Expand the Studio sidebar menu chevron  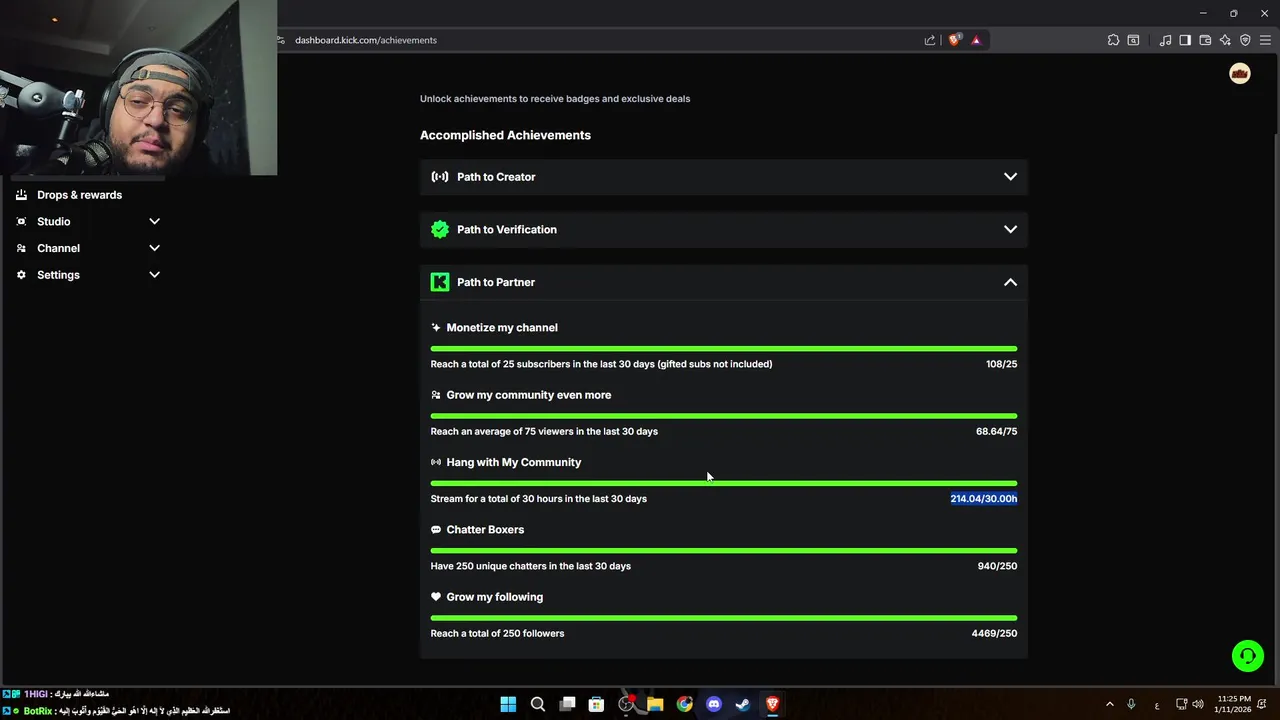[x=154, y=221]
